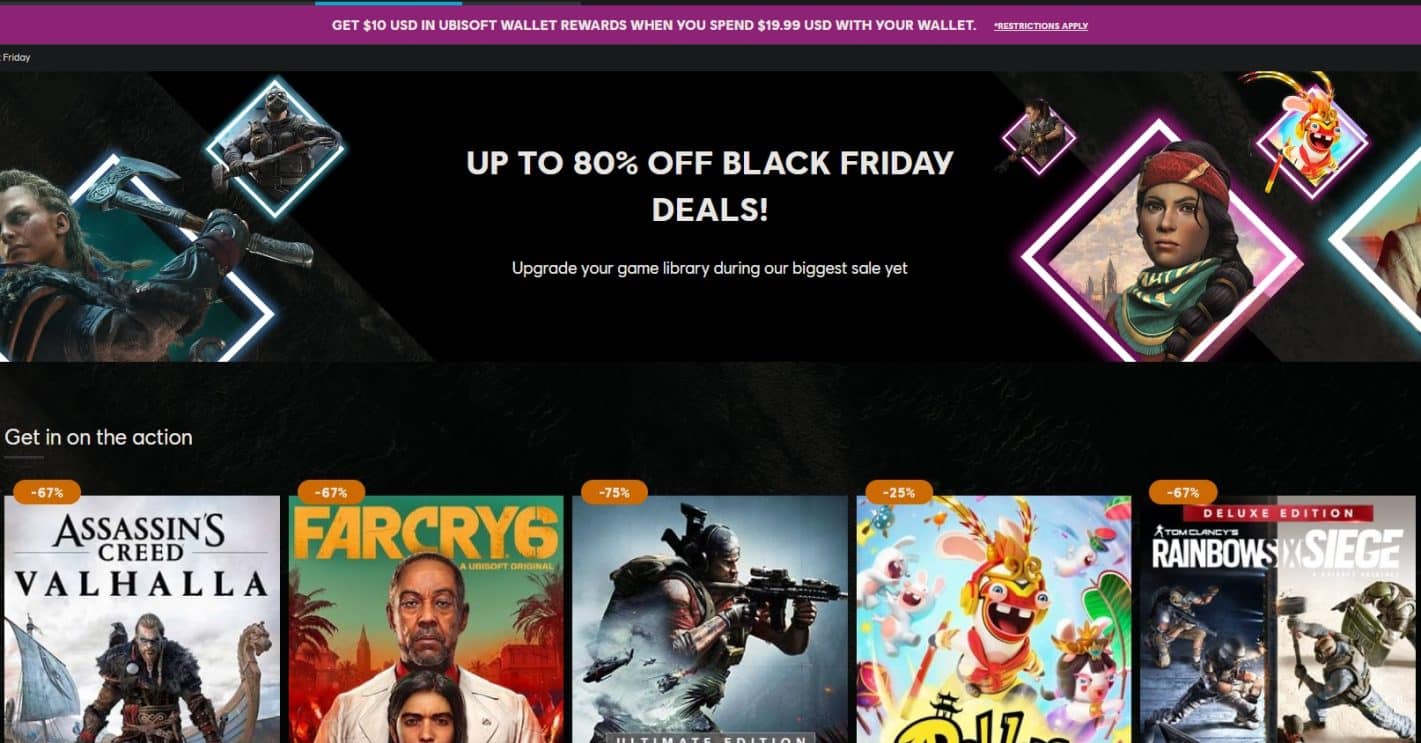Select the Ghost Recon Ultimate Edition cover
The image size is (1421, 743).
pos(710,619)
